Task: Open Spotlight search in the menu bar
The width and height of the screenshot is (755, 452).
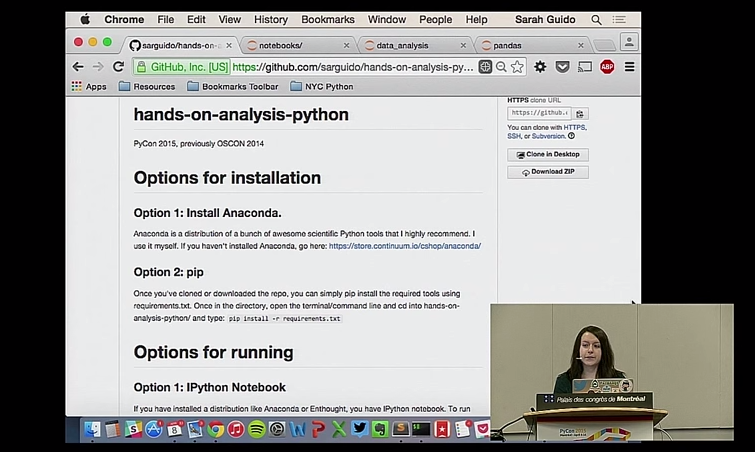Action: pos(596,19)
